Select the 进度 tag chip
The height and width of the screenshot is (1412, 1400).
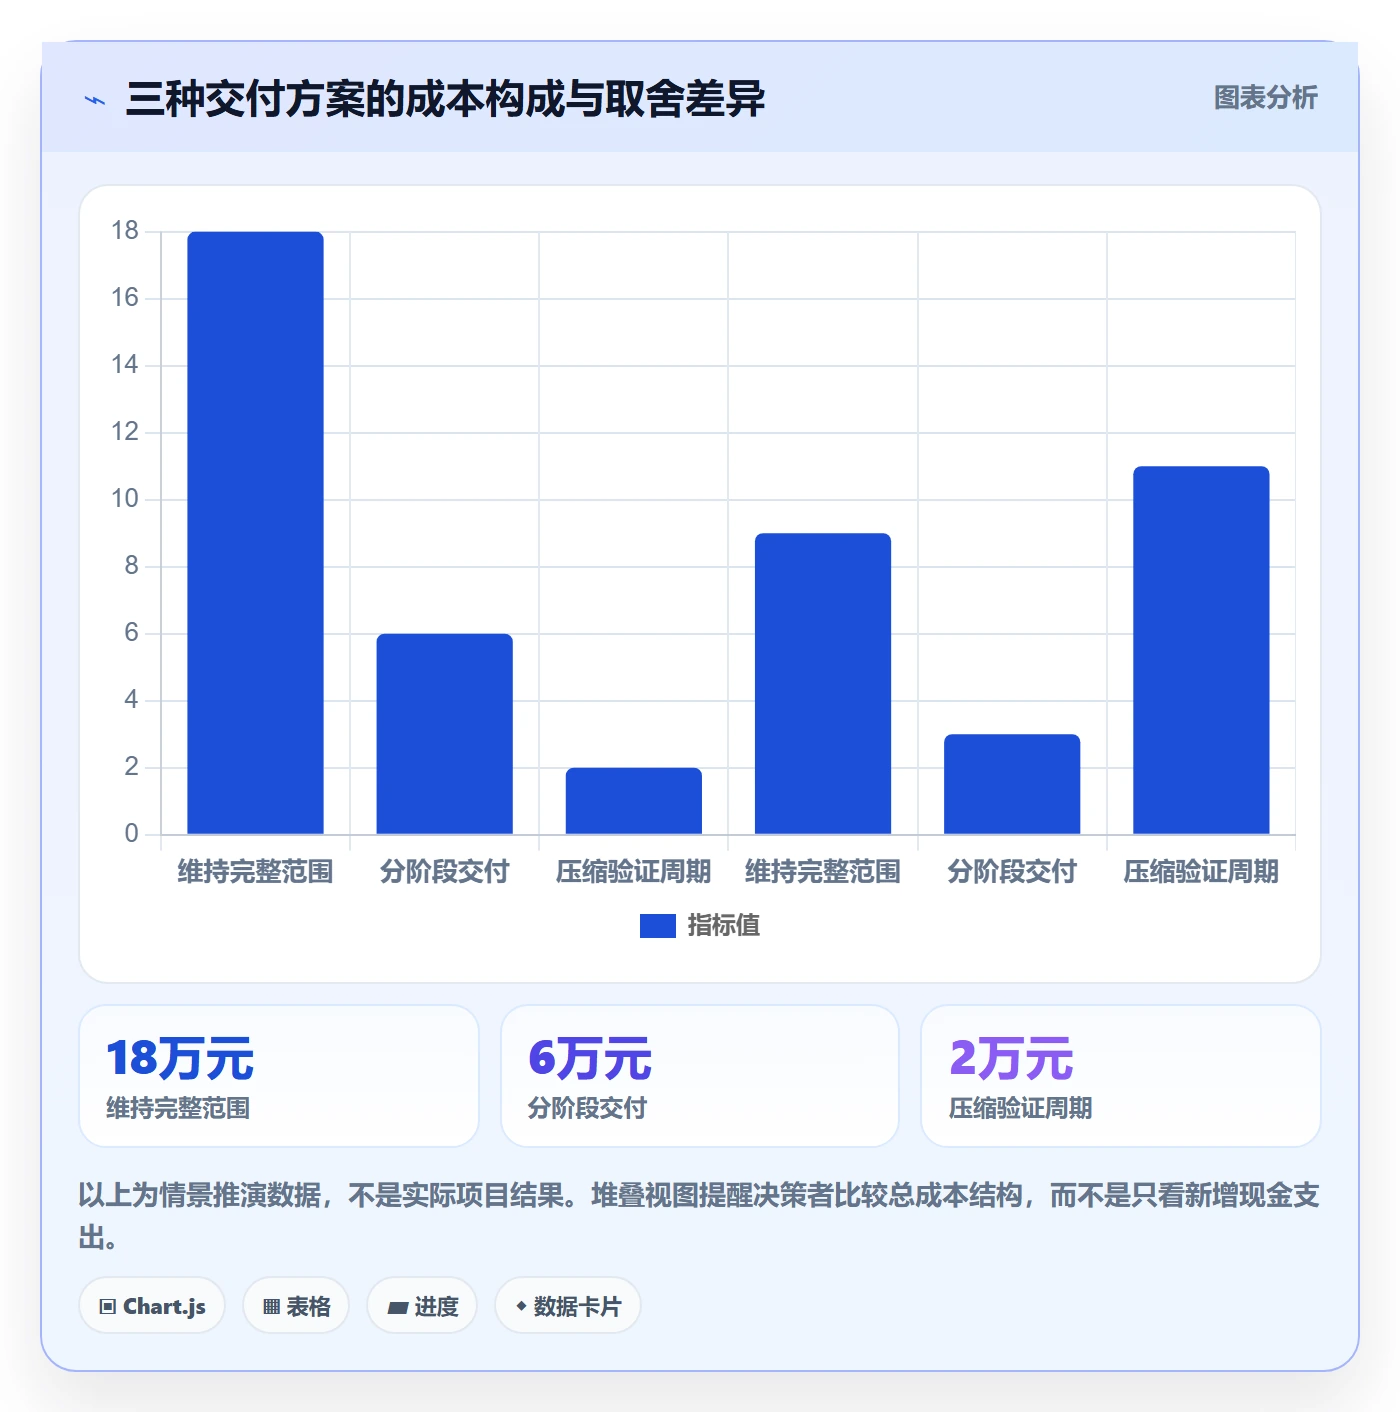(422, 1305)
